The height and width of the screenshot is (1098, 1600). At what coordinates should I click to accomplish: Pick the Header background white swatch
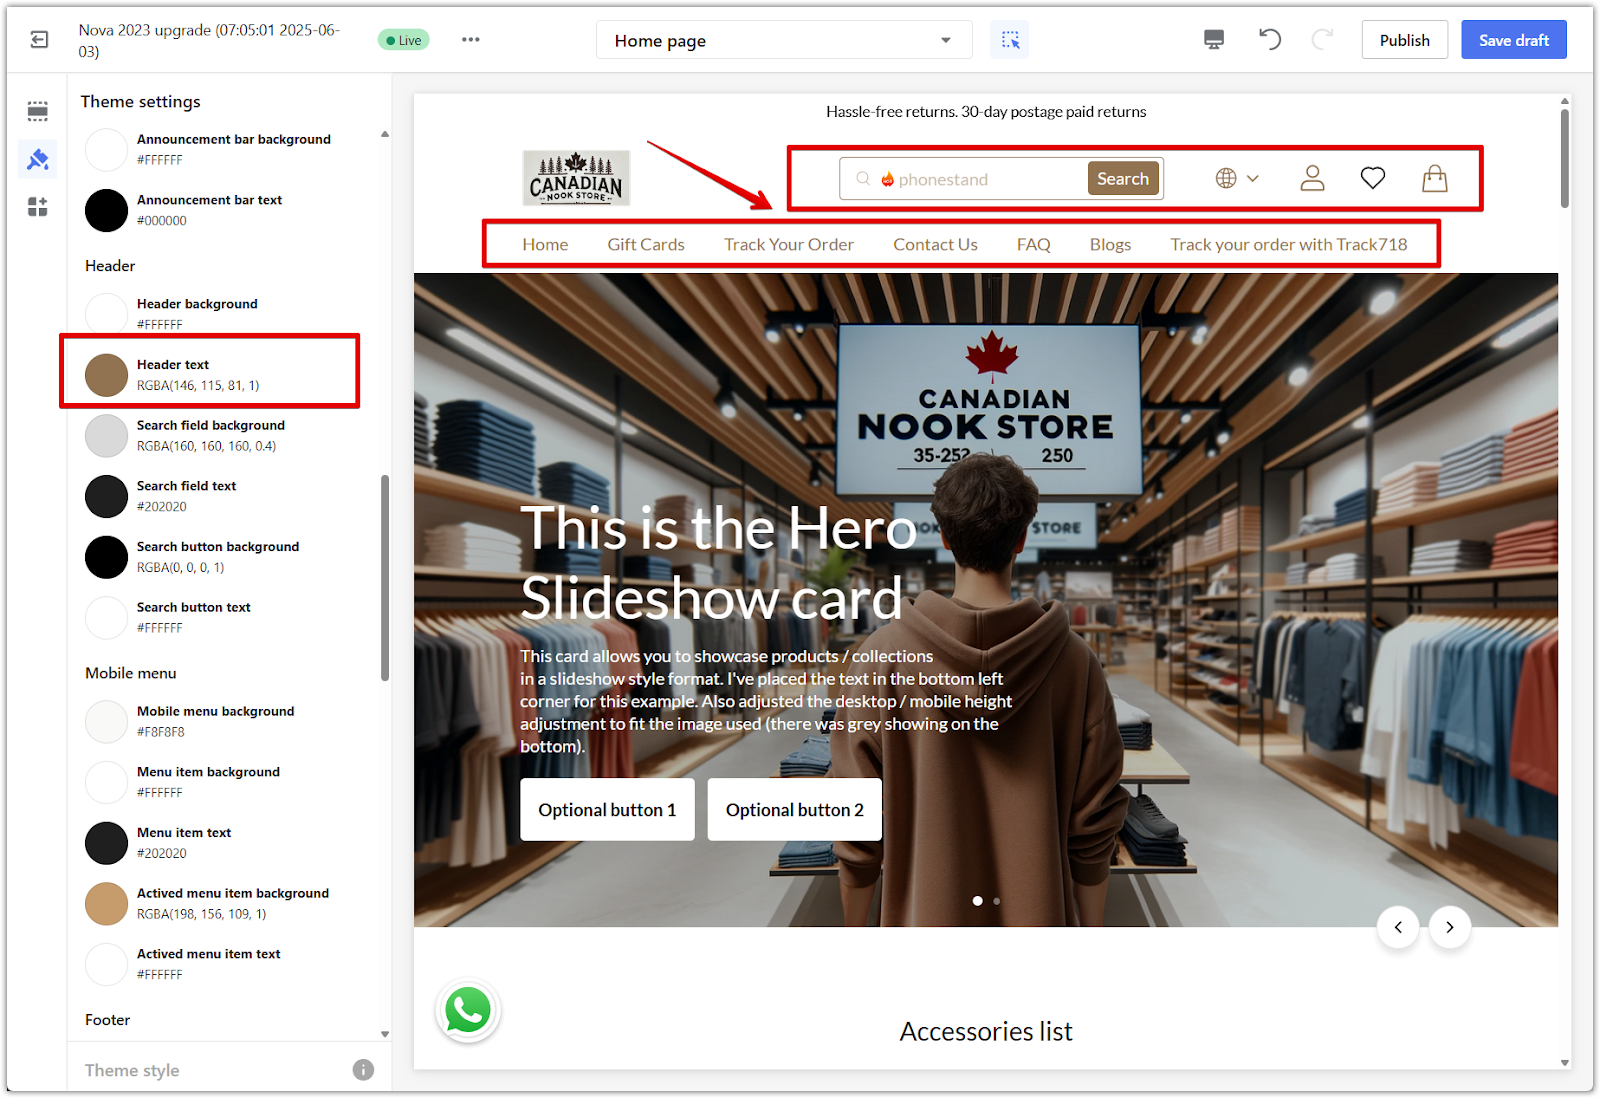(x=106, y=314)
